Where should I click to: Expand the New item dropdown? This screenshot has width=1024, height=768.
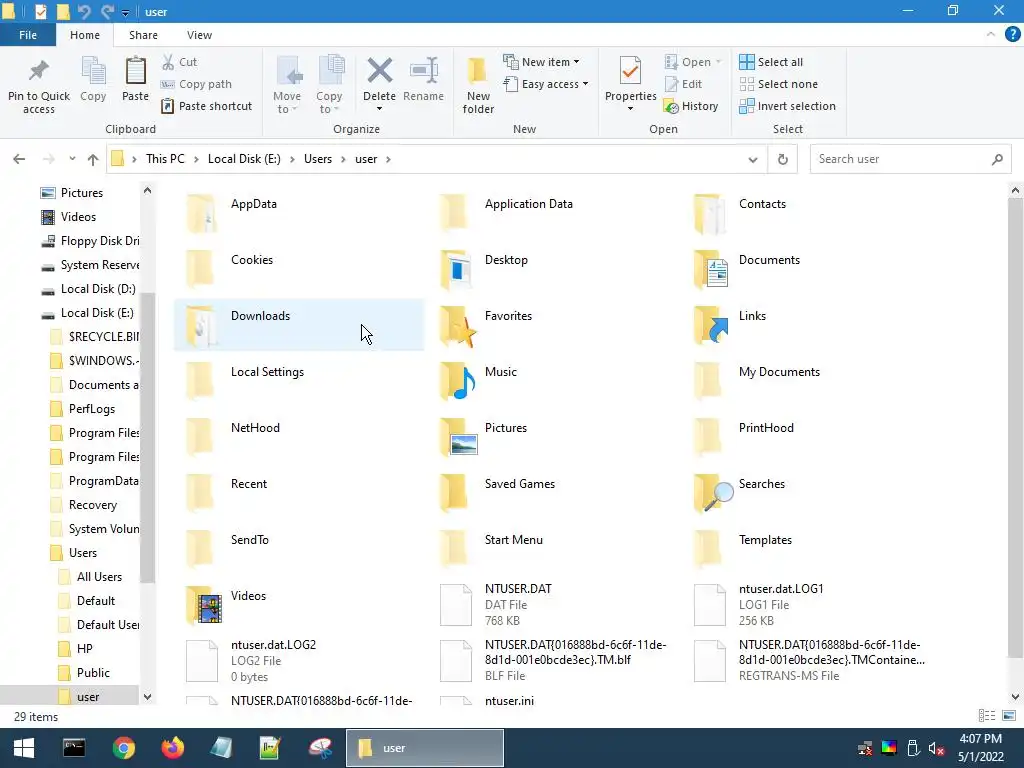click(x=577, y=62)
